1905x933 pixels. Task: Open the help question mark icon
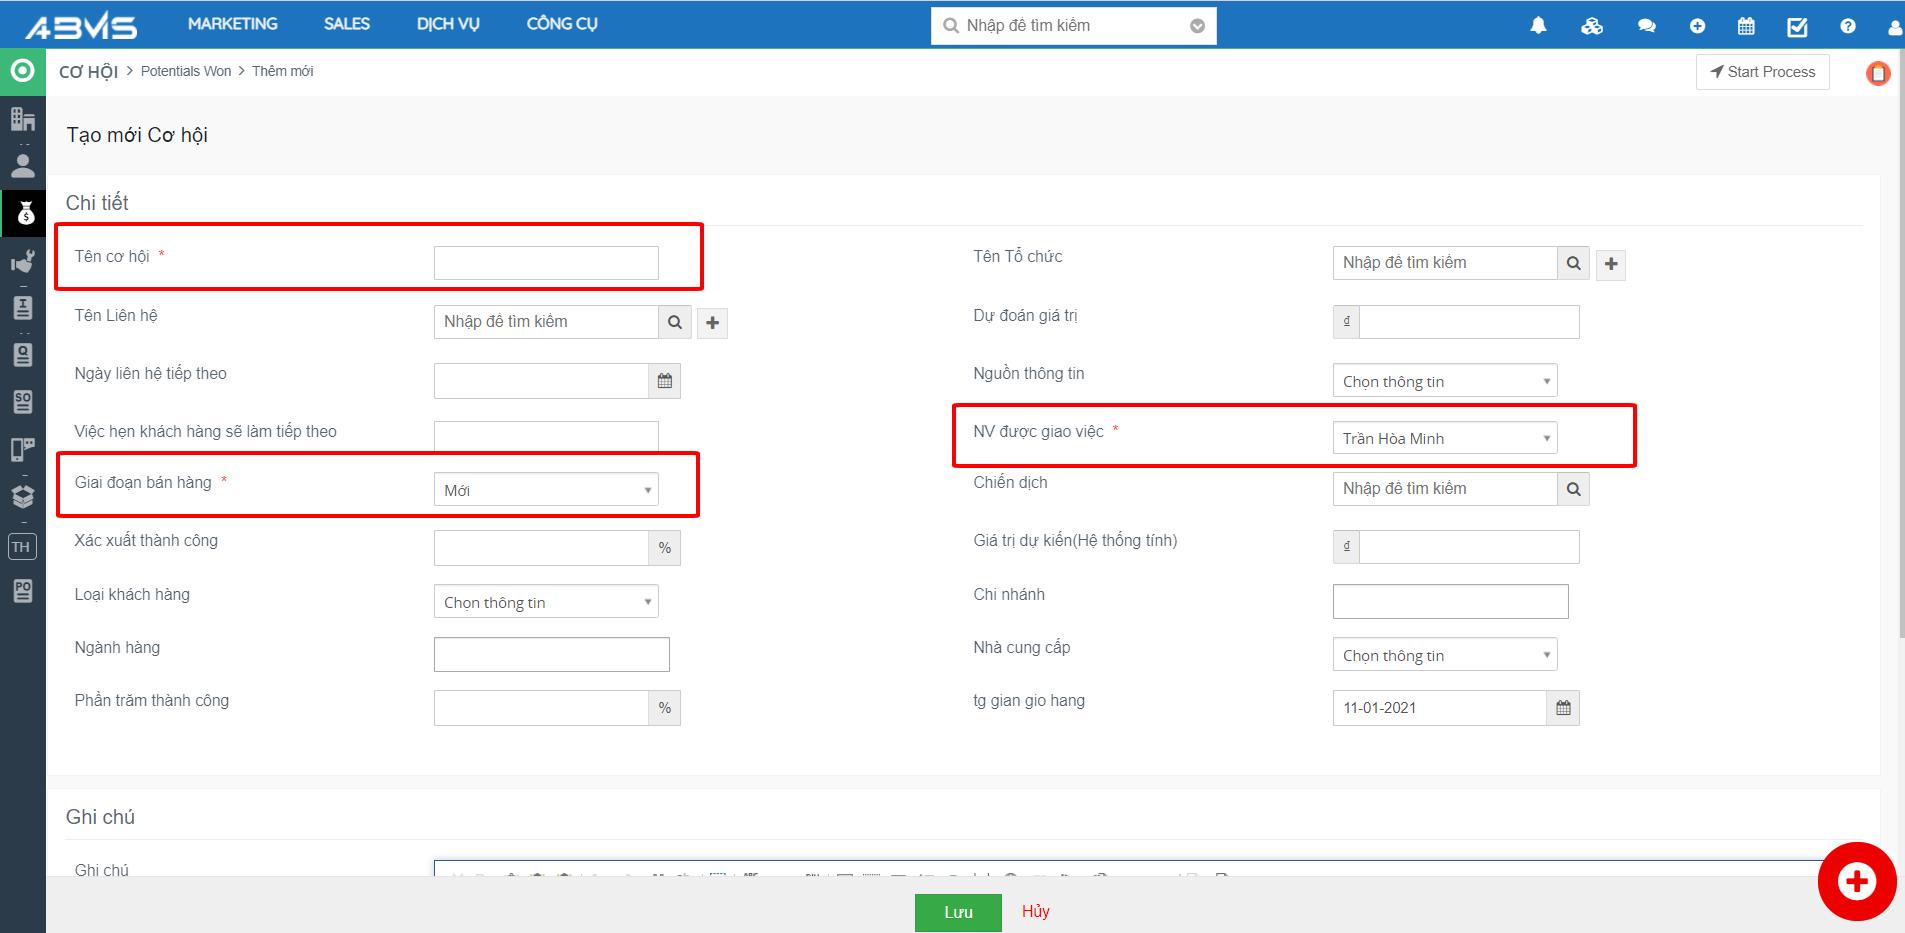[x=1848, y=26]
